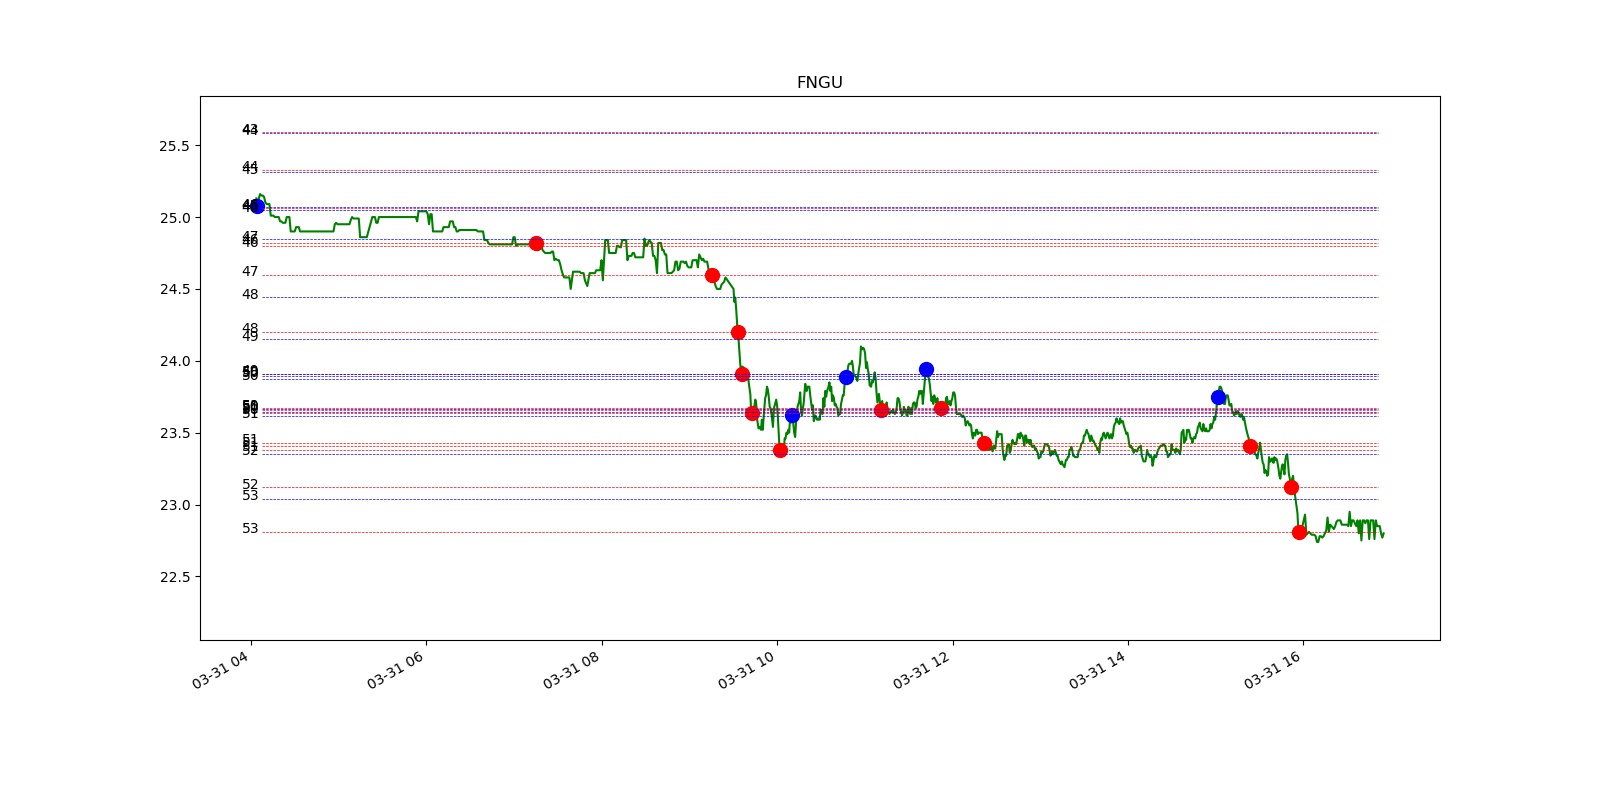Click the 03-31 06 x-axis label
1600x800 pixels.
tap(395, 670)
